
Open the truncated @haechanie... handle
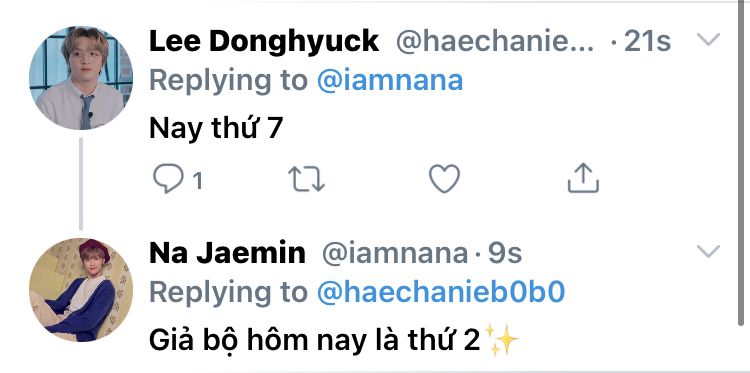[x=495, y=42]
